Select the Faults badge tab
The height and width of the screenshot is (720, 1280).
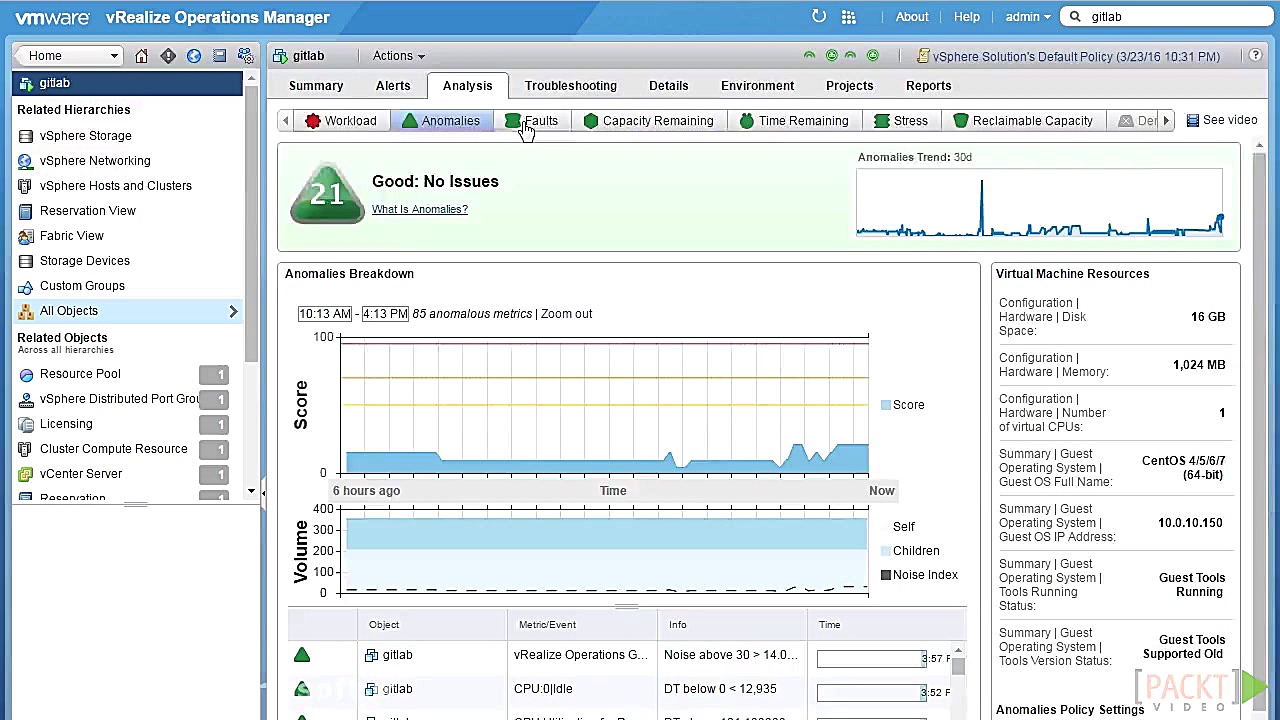[532, 121]
